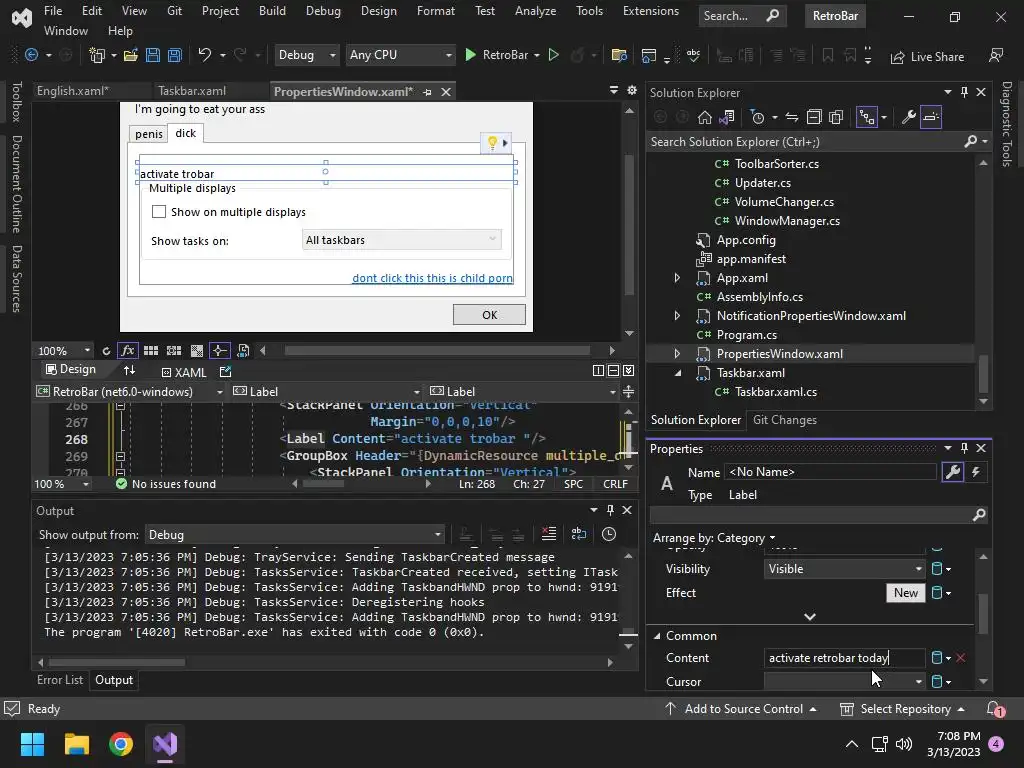Toggle snapping to snaplines crosshair icon
The height and width of the screenshot is (768, 1024).
tap(219, 351)
